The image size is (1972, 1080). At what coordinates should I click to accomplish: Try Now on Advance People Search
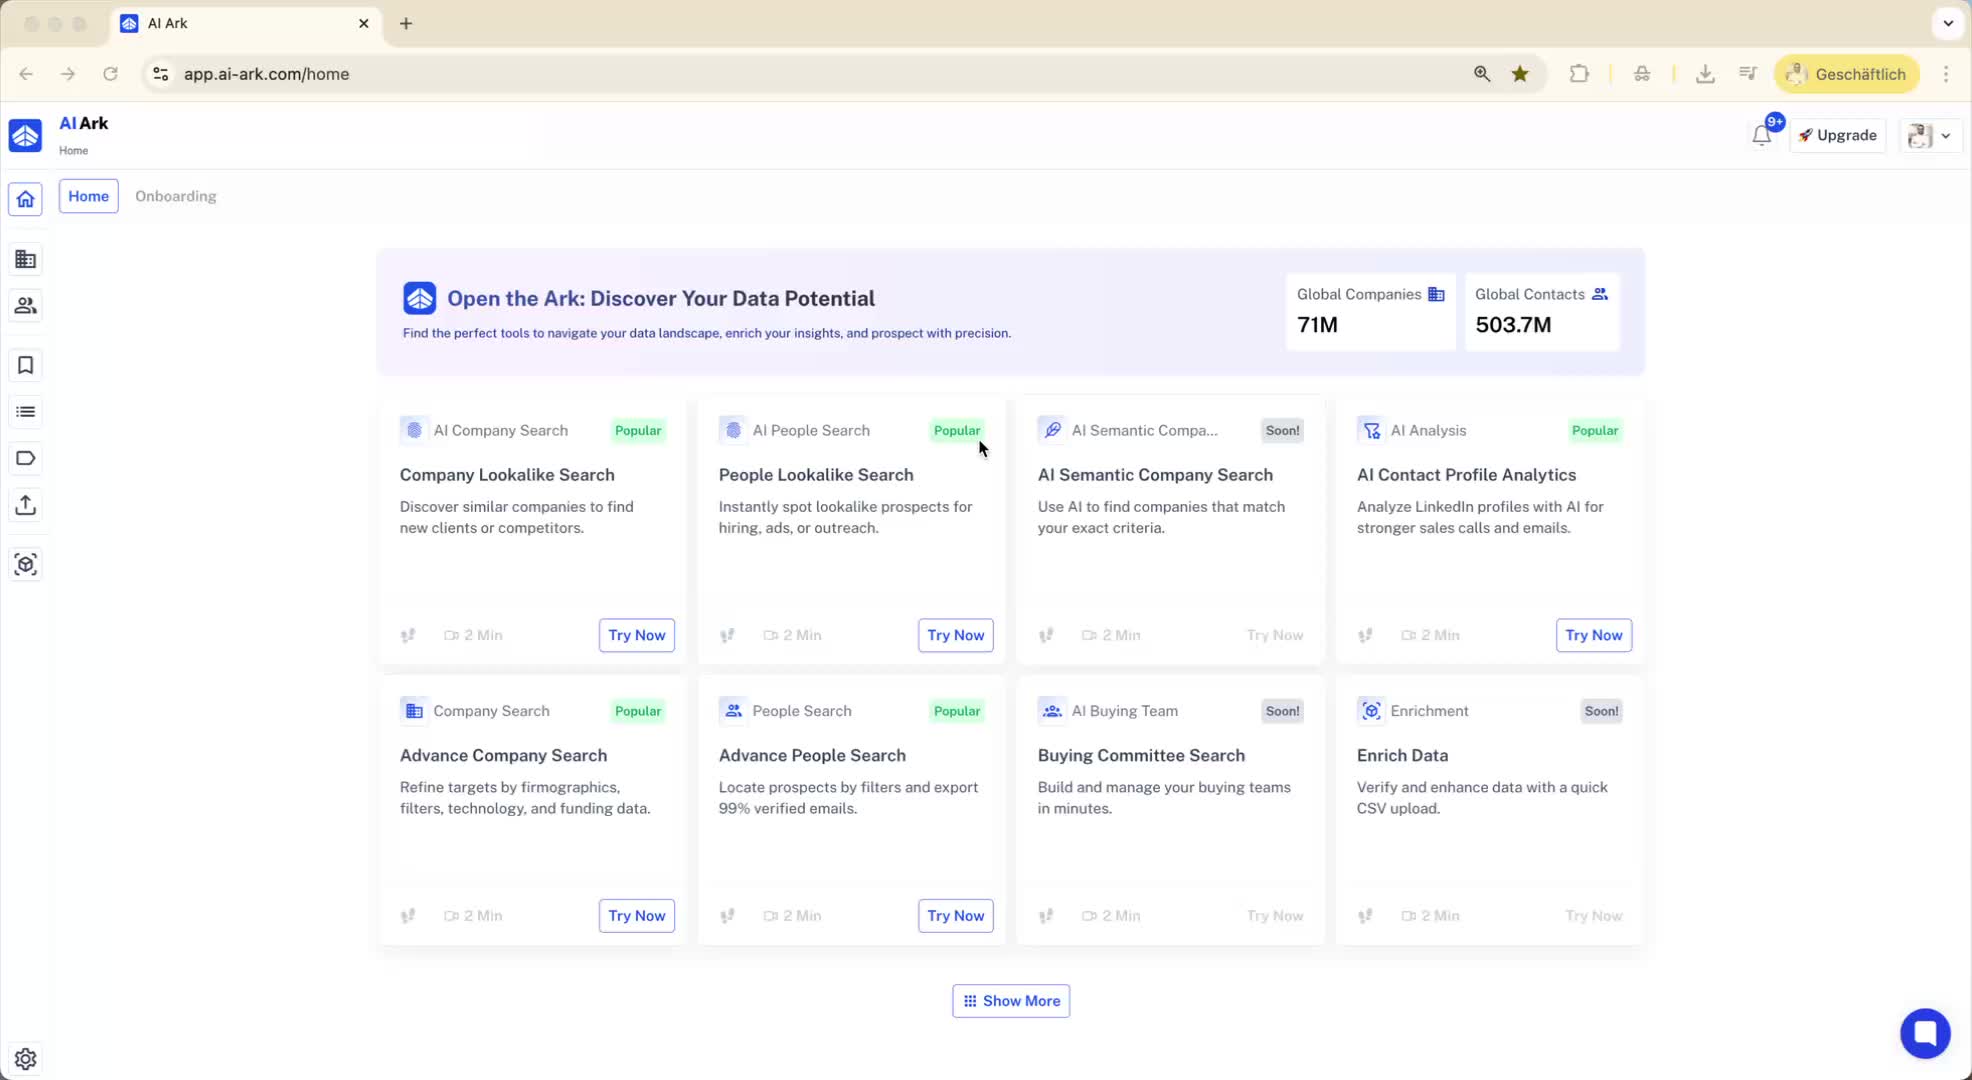coord(955,916)
